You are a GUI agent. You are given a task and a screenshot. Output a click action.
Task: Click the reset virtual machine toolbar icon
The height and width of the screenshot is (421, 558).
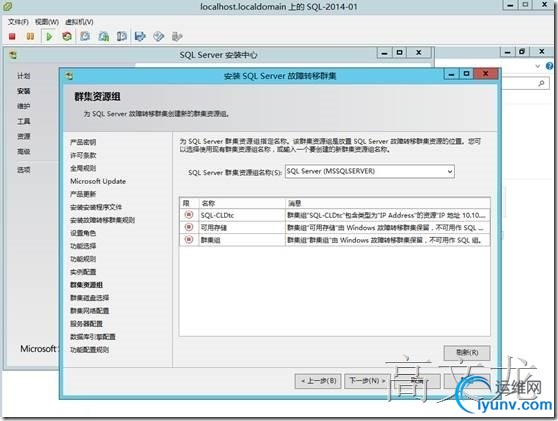click(x=67, y=36)
